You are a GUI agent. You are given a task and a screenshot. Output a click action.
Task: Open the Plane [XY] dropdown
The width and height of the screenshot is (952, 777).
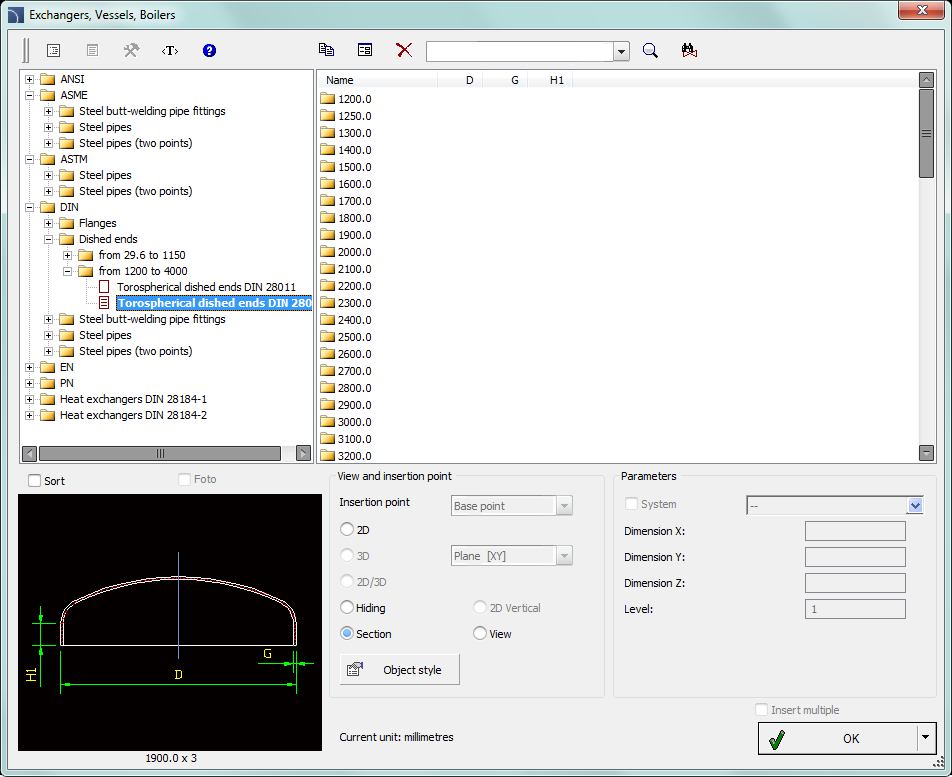click(564, 555)
